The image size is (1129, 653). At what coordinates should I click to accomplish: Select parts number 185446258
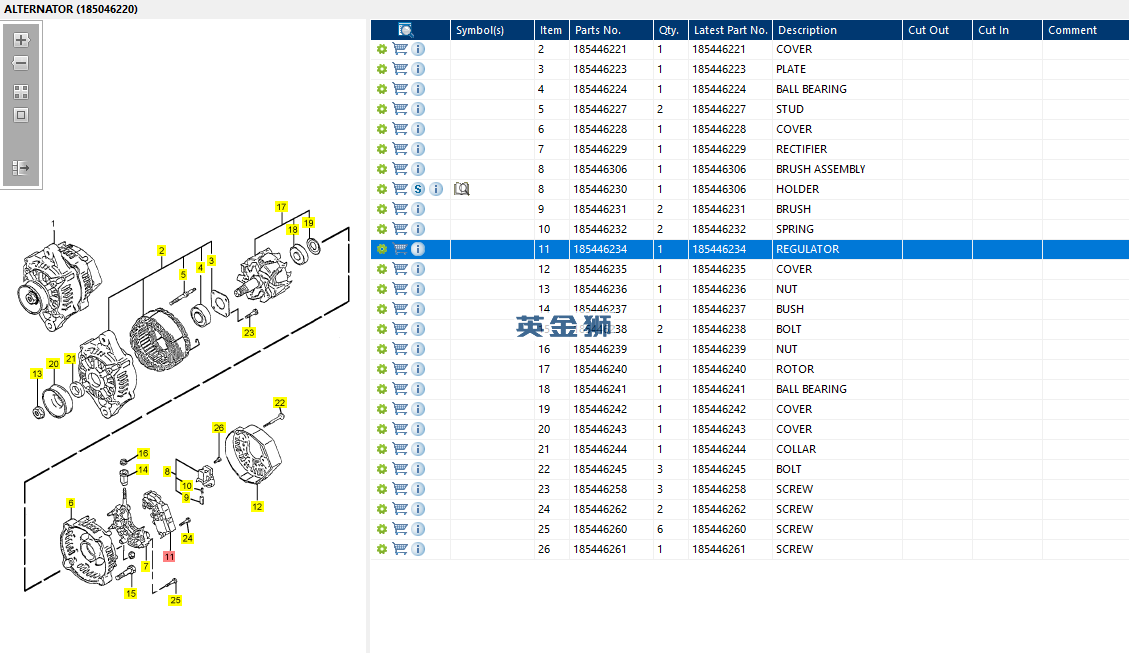click(x=600, y=489)
